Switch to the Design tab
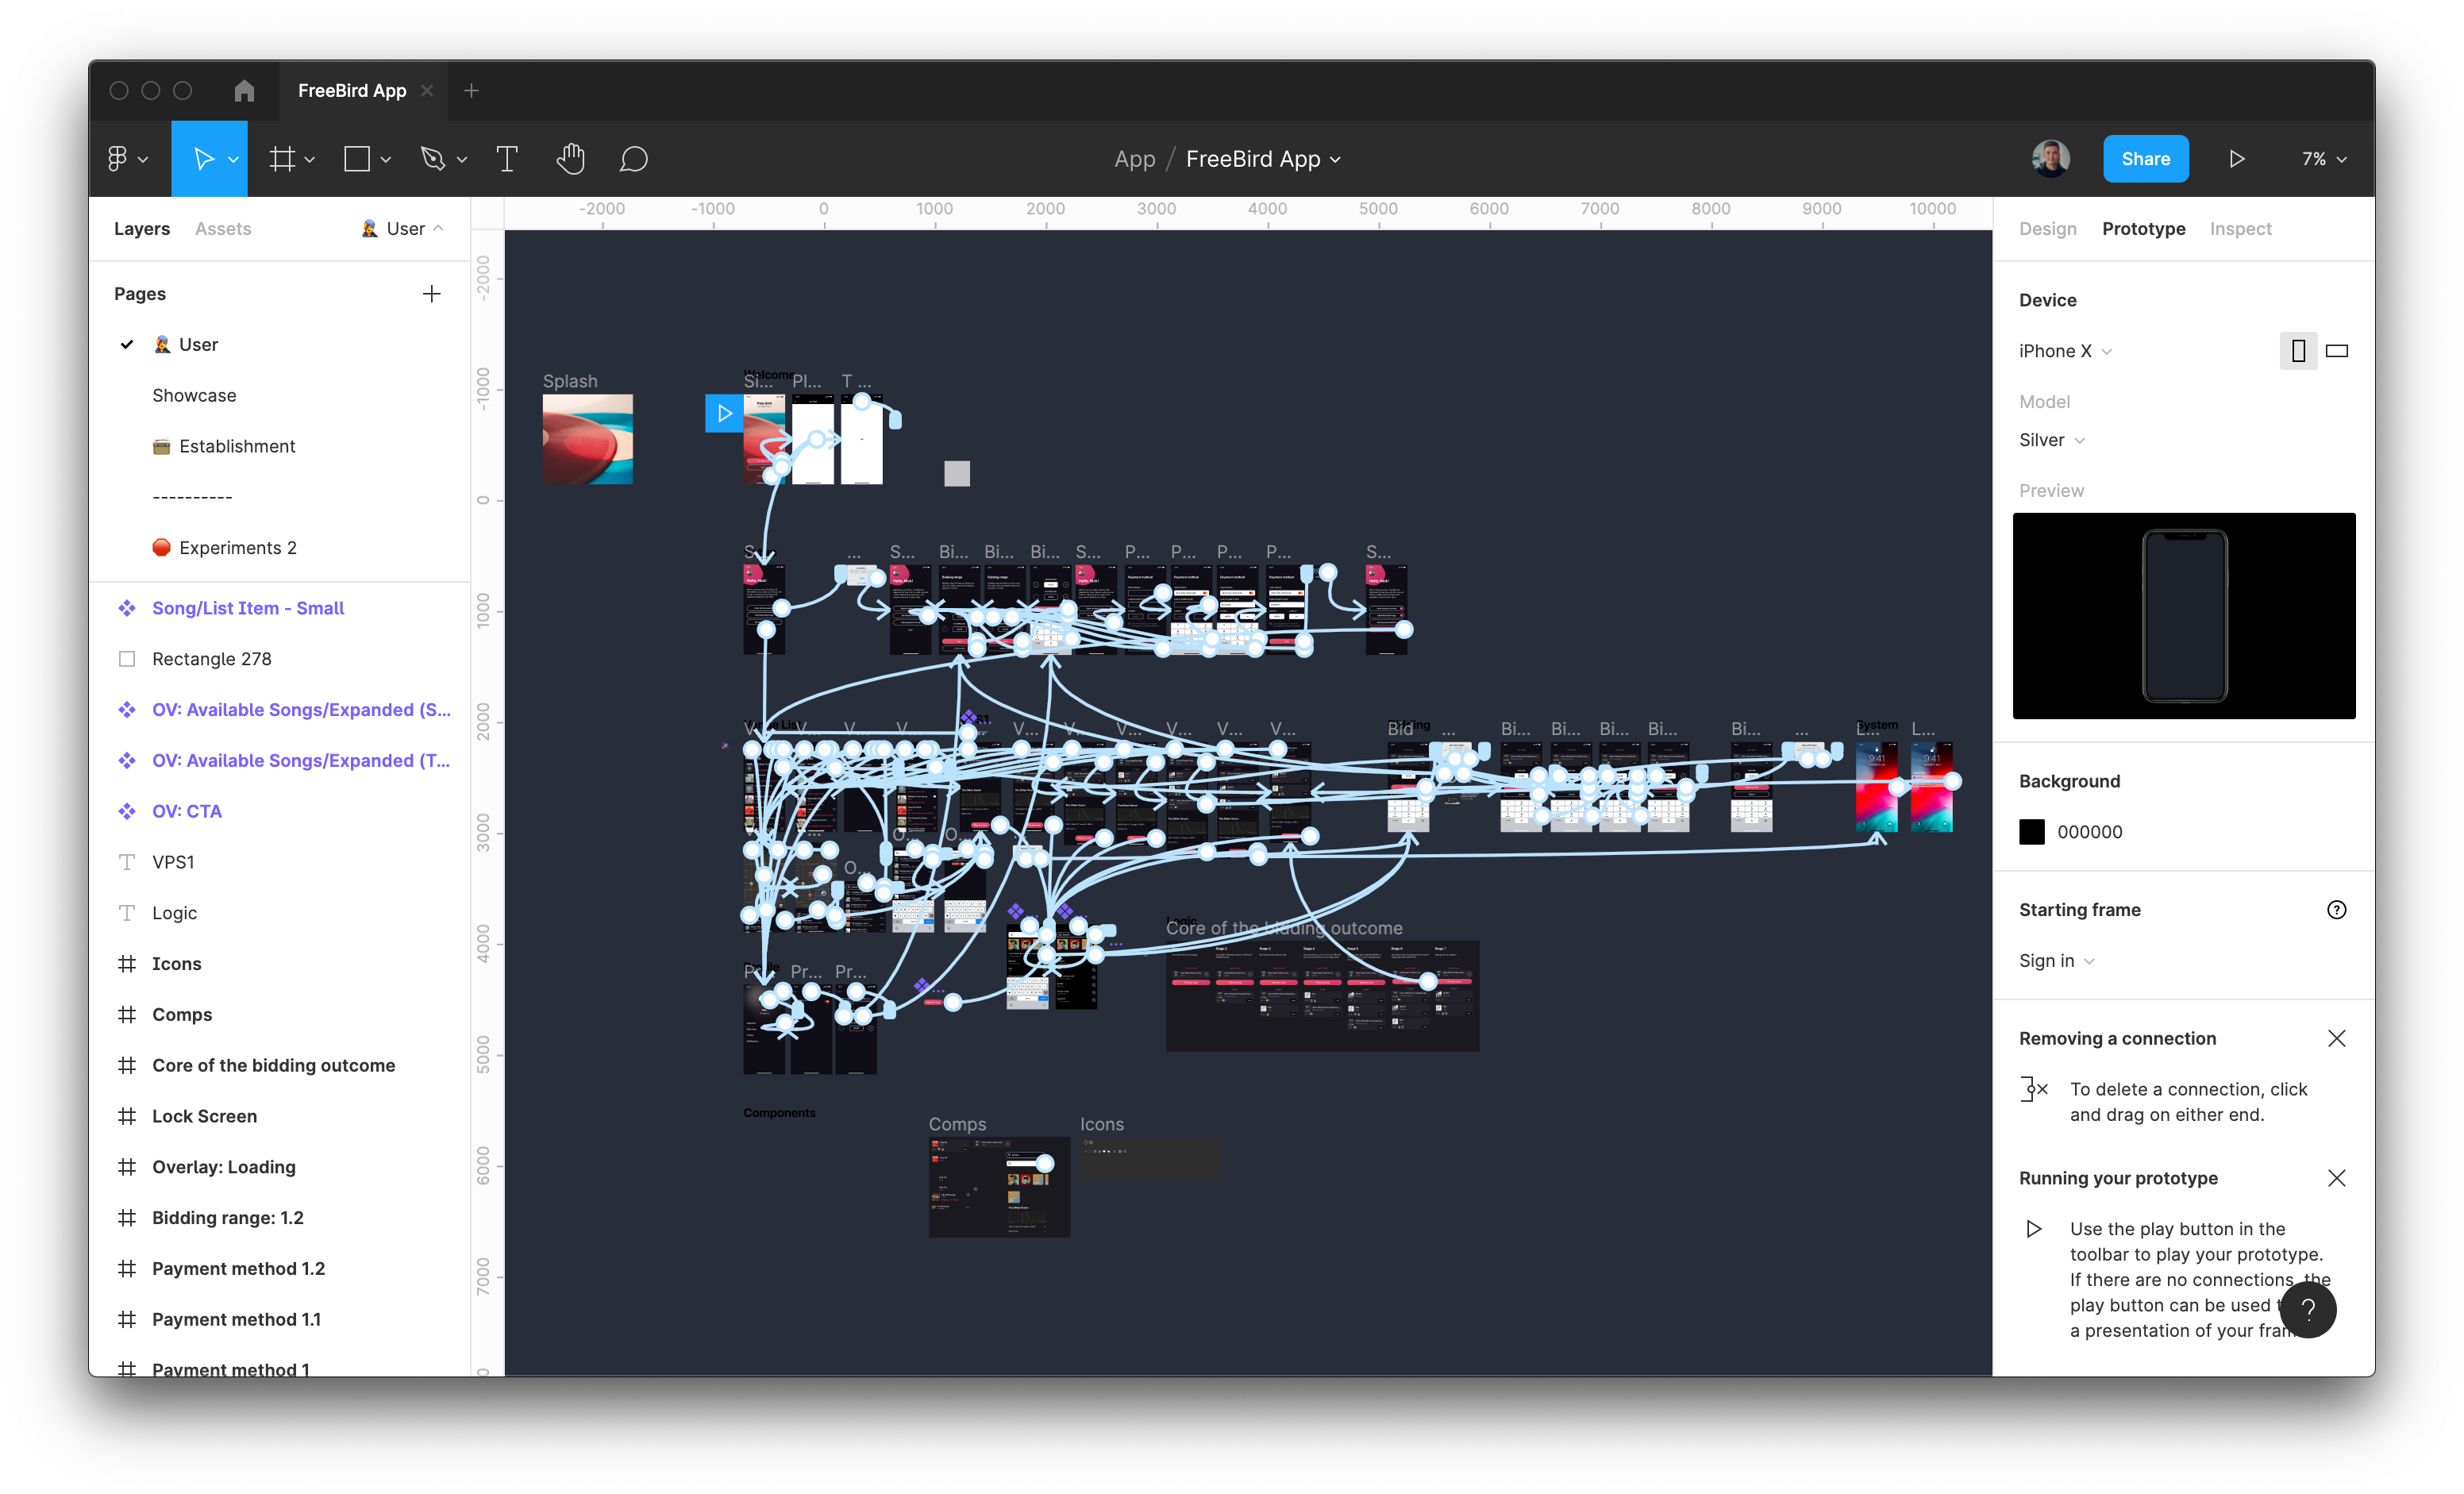This screenshot has height=1494, width=2464. tap(2047, 228)
